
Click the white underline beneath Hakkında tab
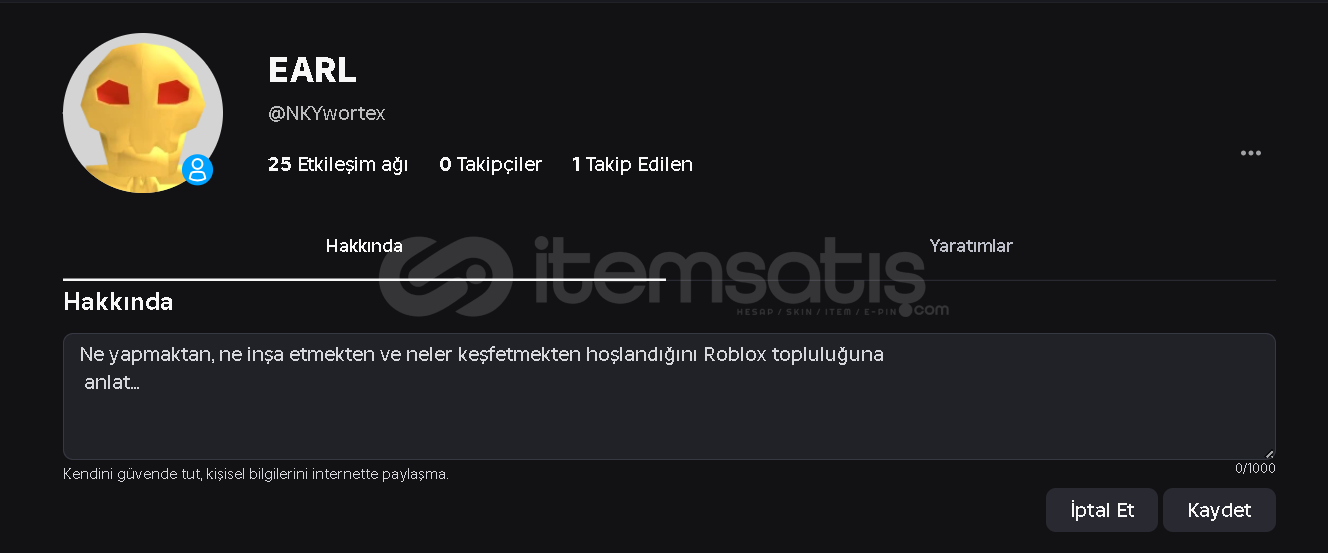coord(364,279)
